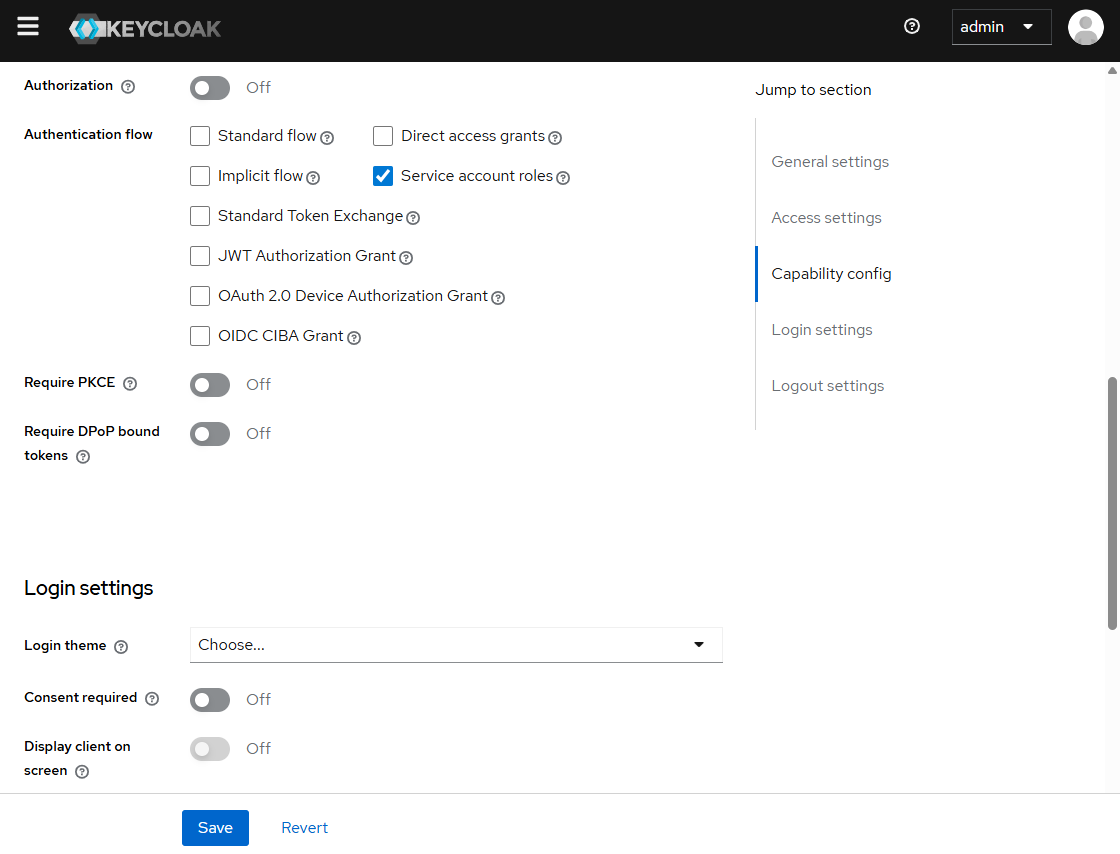Viewport: 1120px width, 854px height.
Task: Check the Implicit flow checkbox
Action: (x=200, y=176)
